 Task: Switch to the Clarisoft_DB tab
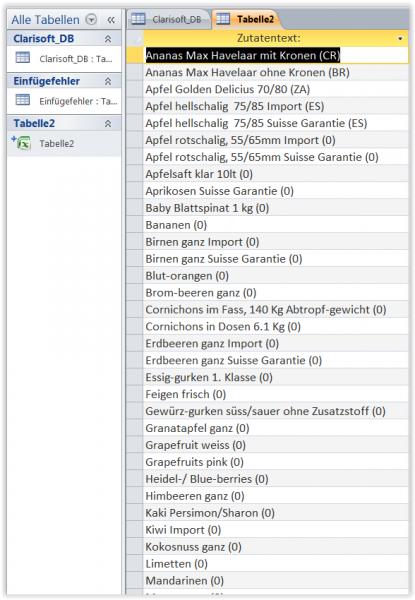[171, 19]
